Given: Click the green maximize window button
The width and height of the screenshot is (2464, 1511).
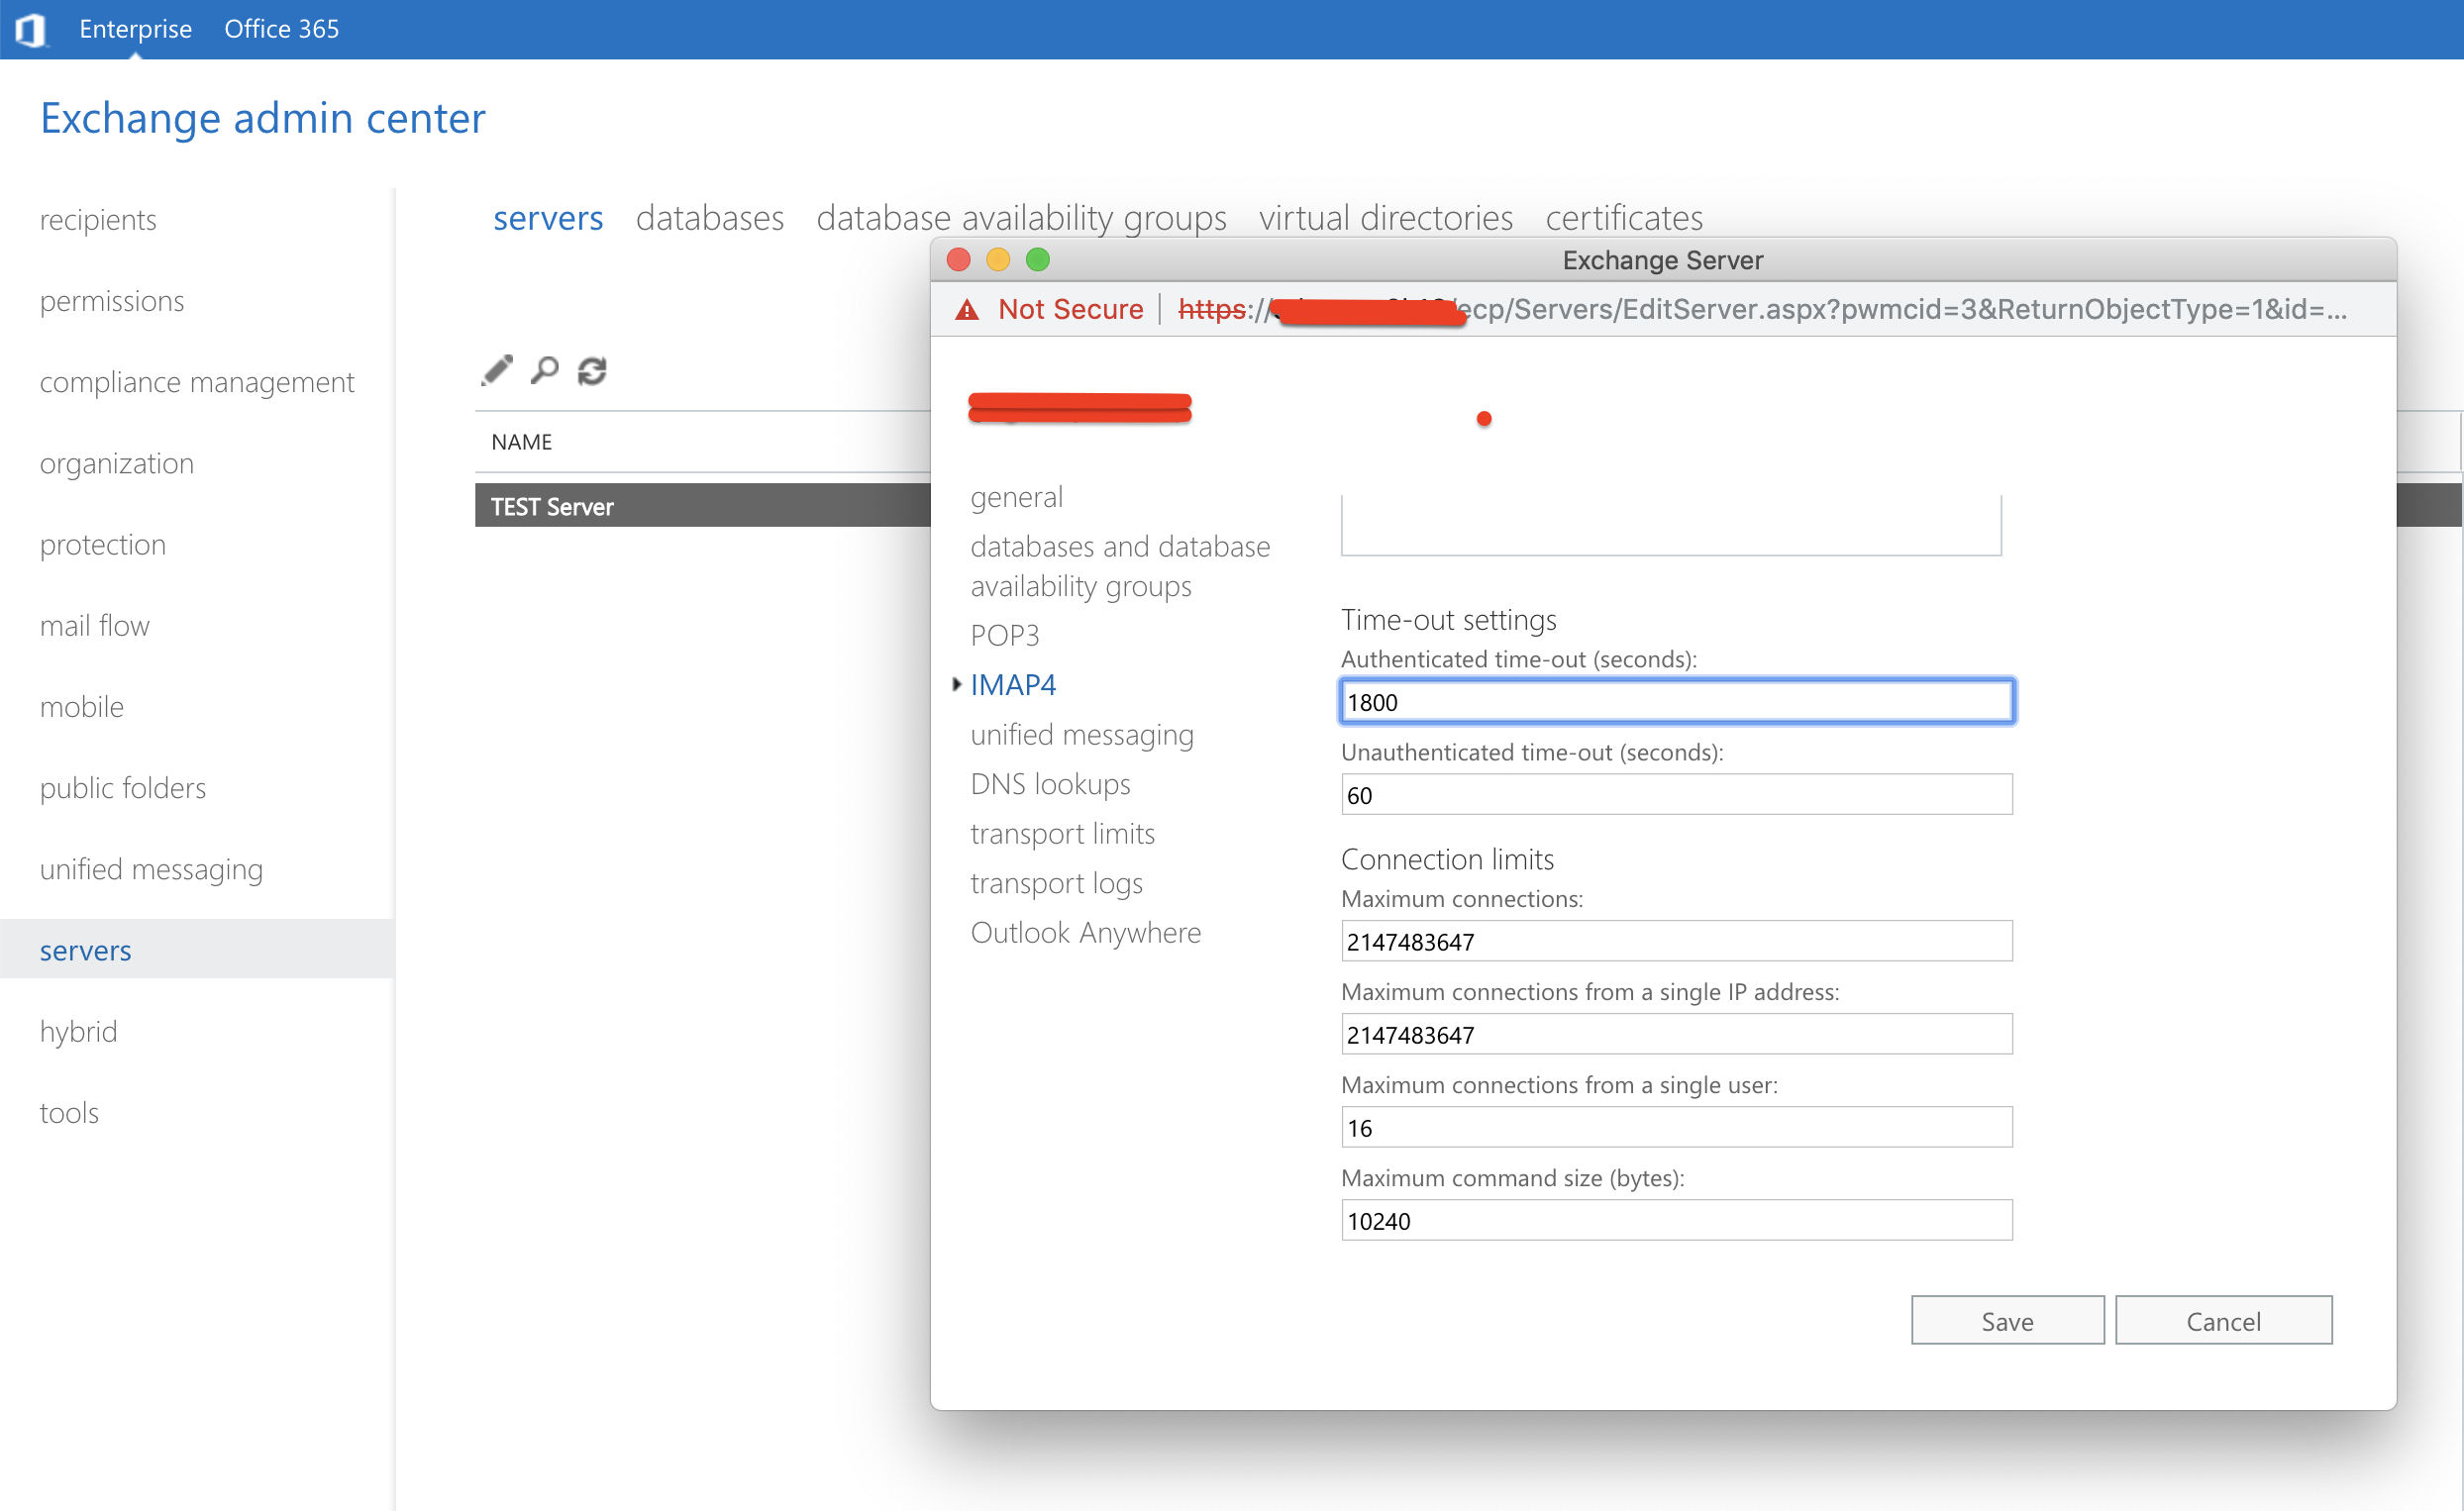Looking at the screenshot, I should click(x=1038, y=260).
